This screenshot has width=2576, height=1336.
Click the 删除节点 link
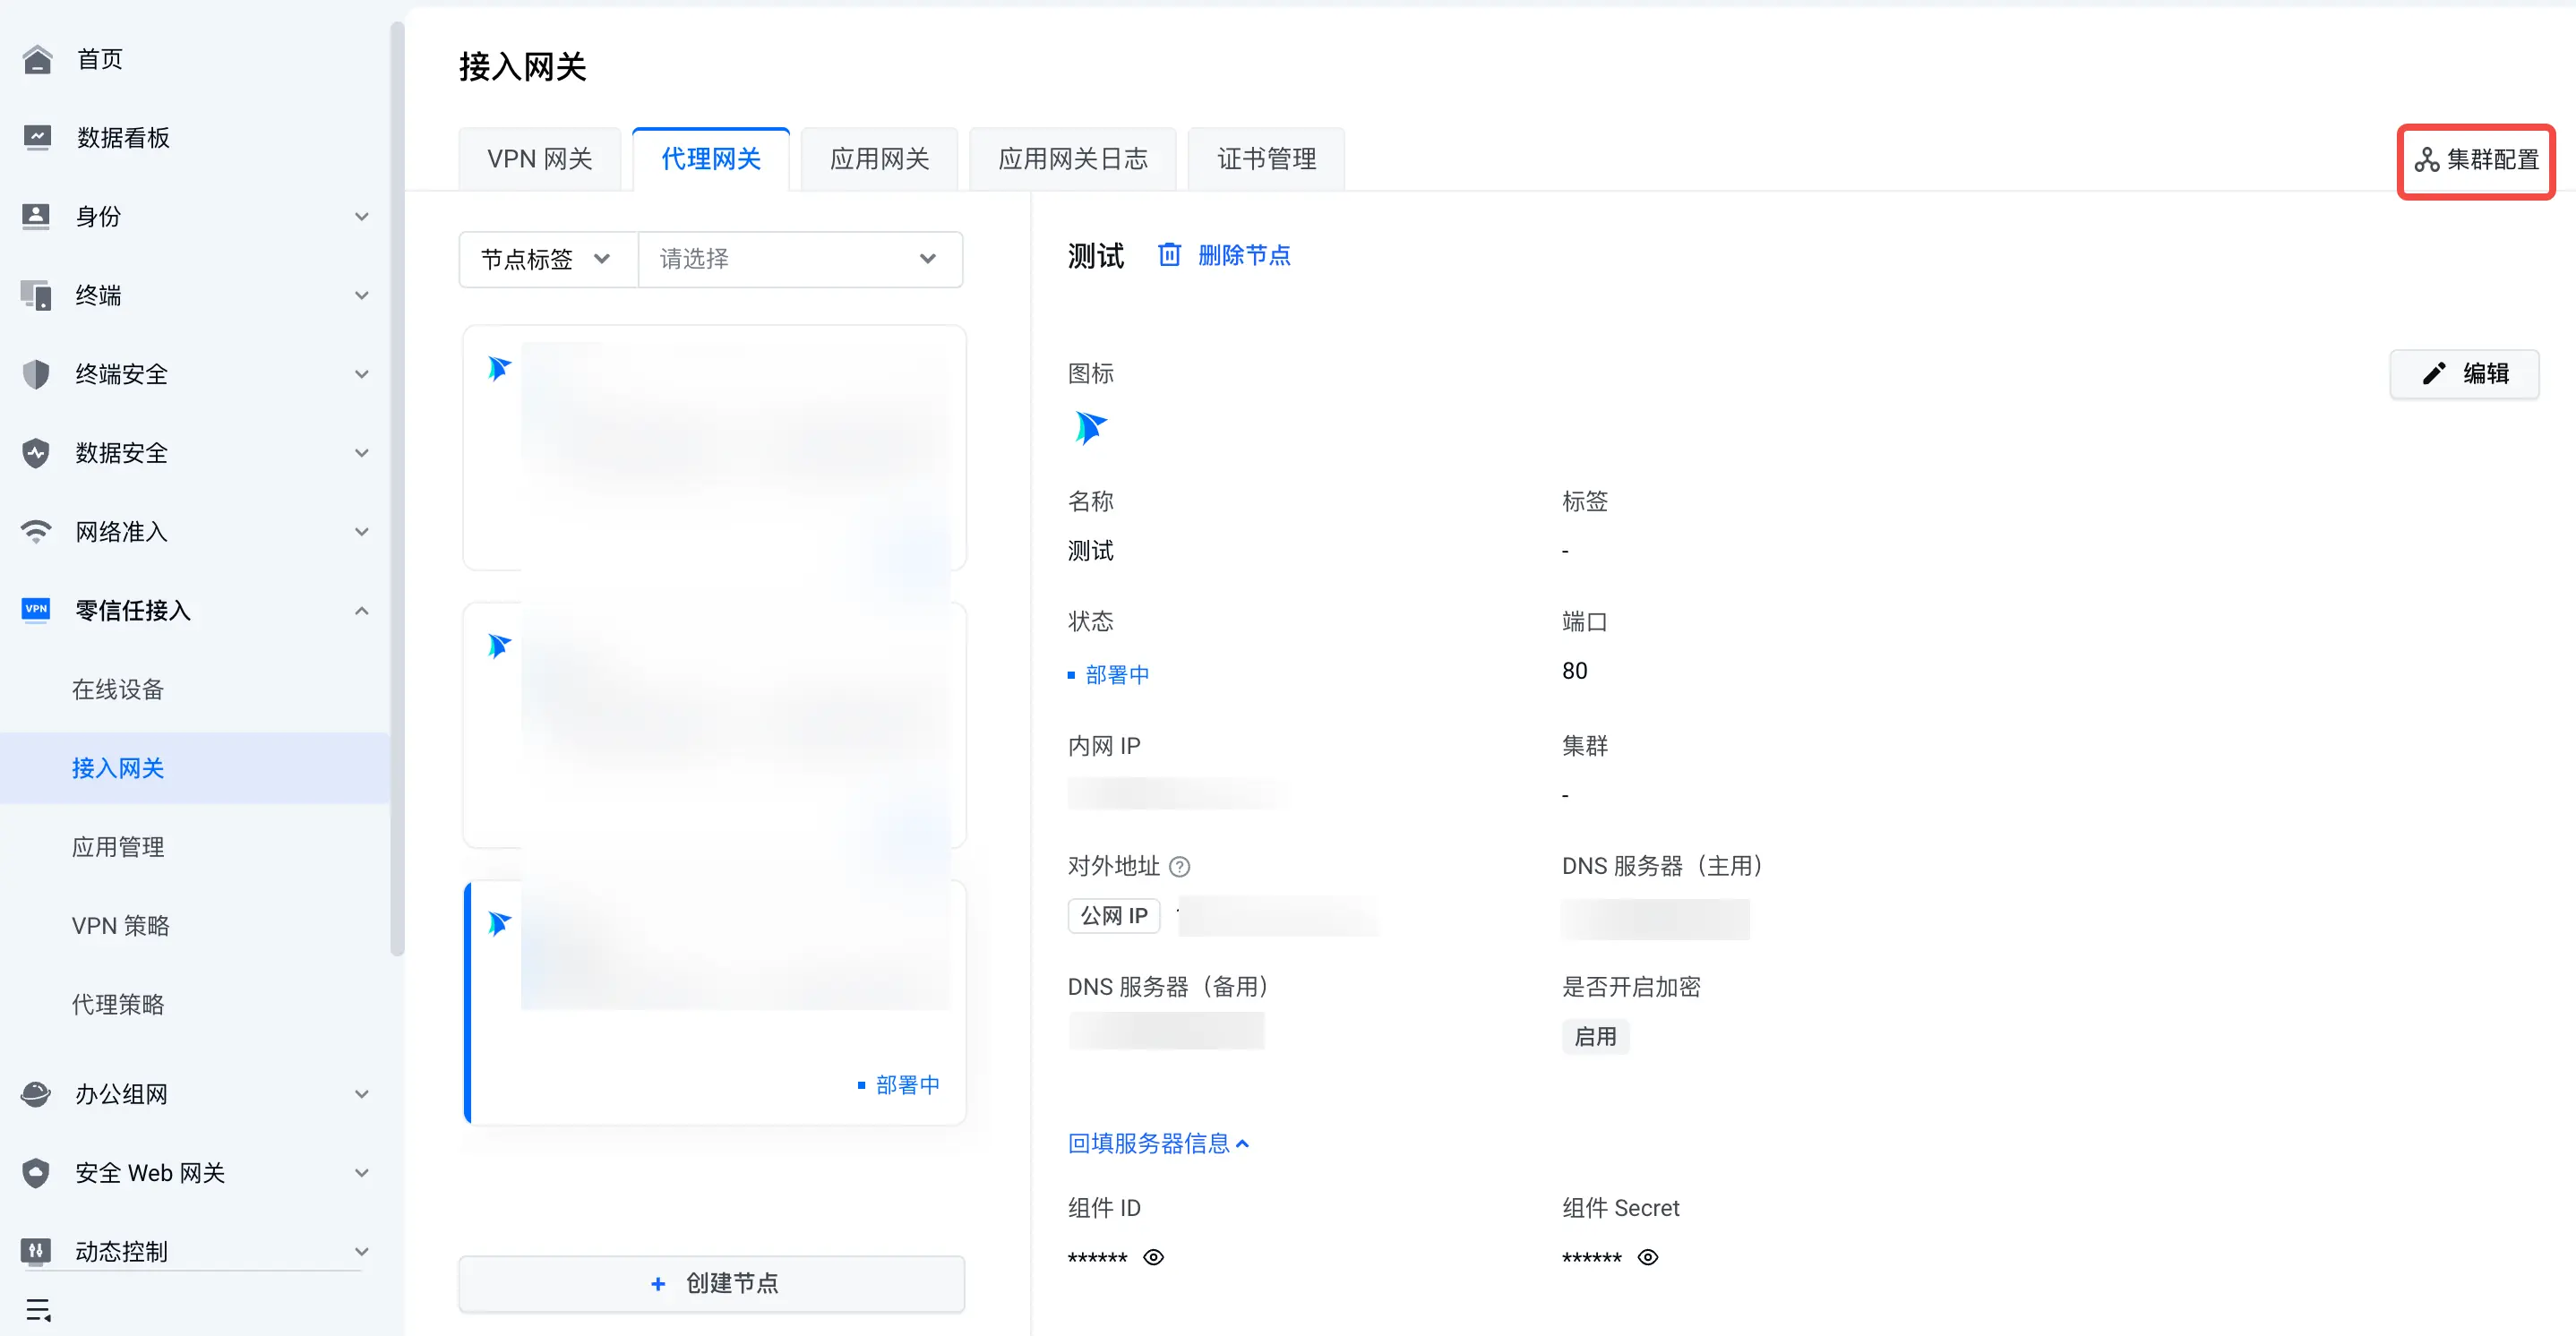click(1244, 255)
